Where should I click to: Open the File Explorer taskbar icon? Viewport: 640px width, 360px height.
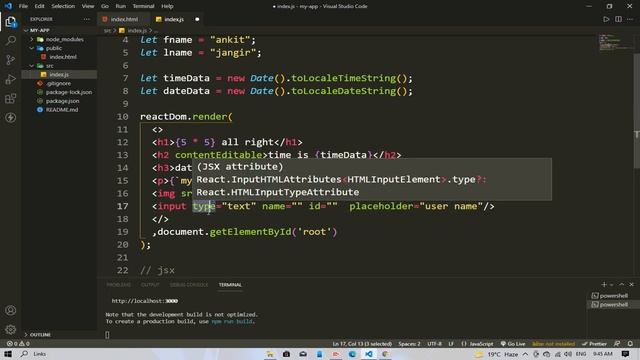(x=270, y=354)
